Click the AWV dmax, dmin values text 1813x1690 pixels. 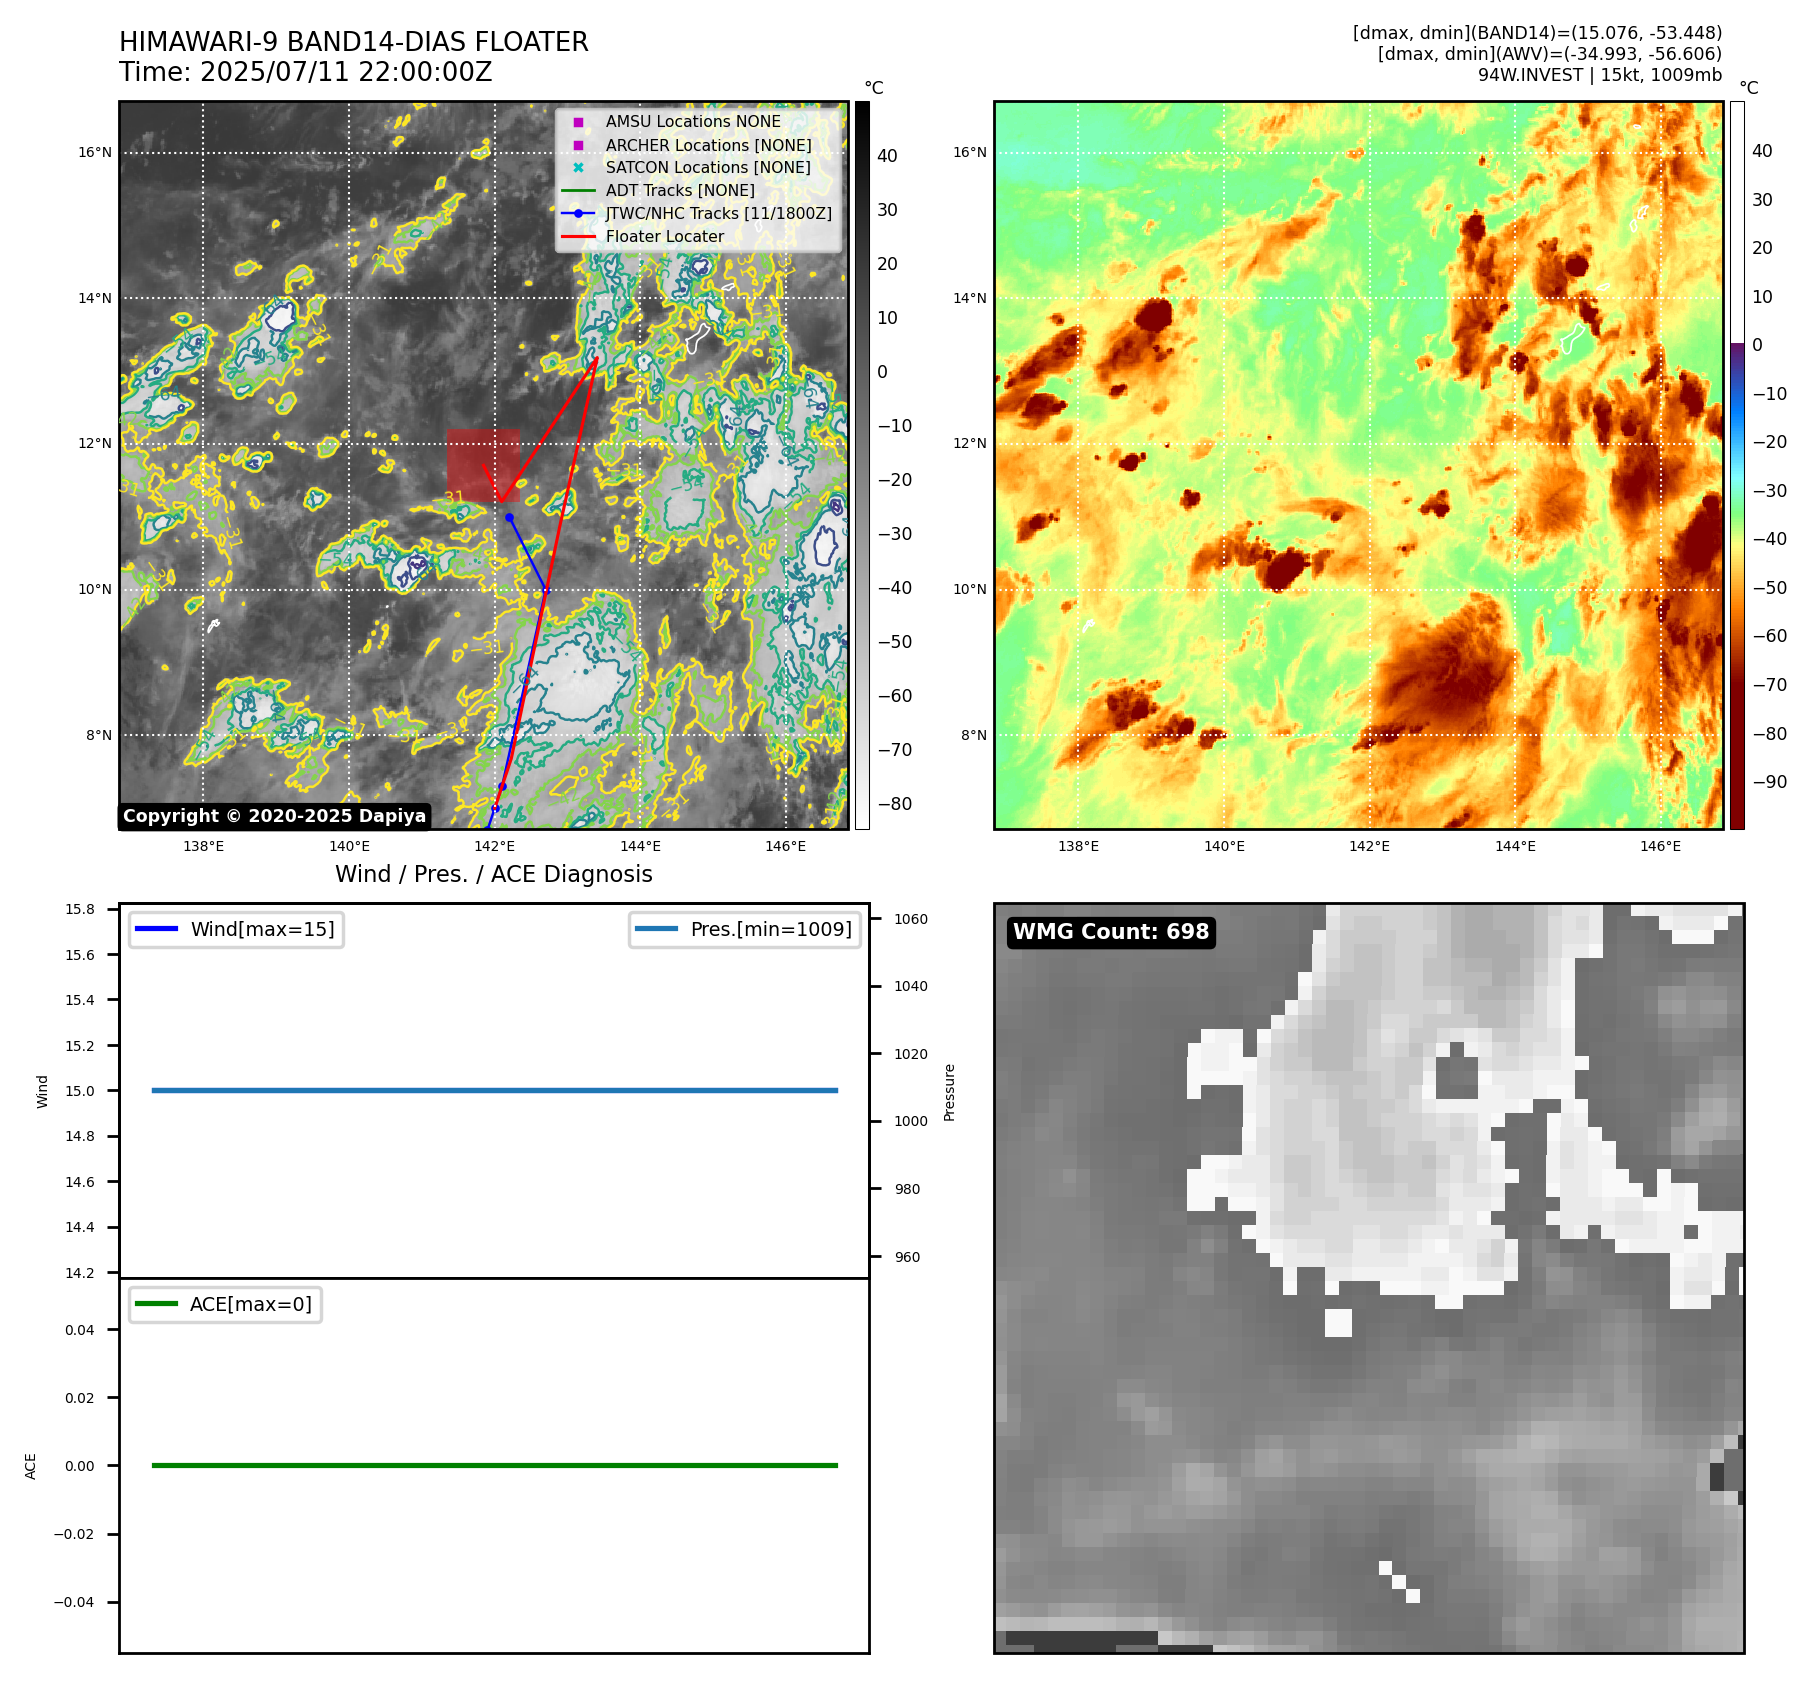pos(1550,54)
